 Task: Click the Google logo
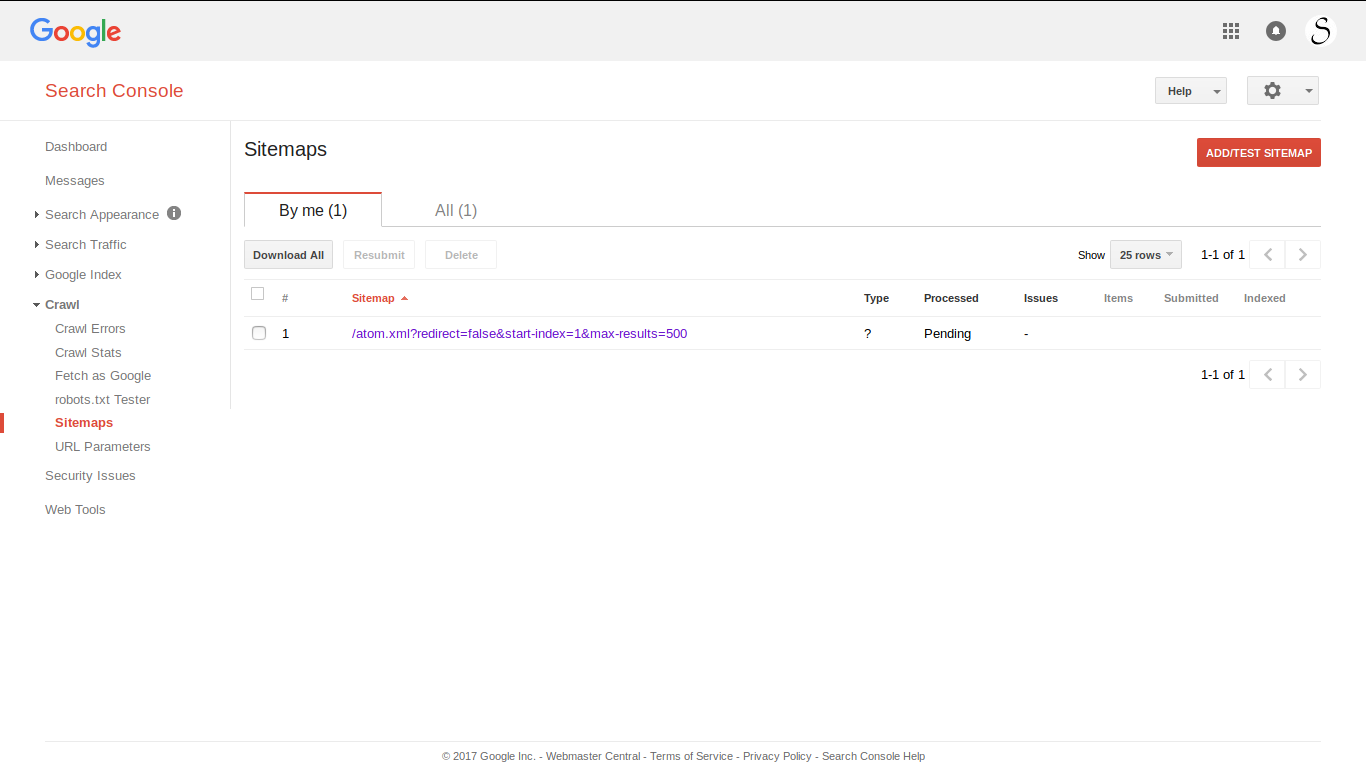[75, 32]
